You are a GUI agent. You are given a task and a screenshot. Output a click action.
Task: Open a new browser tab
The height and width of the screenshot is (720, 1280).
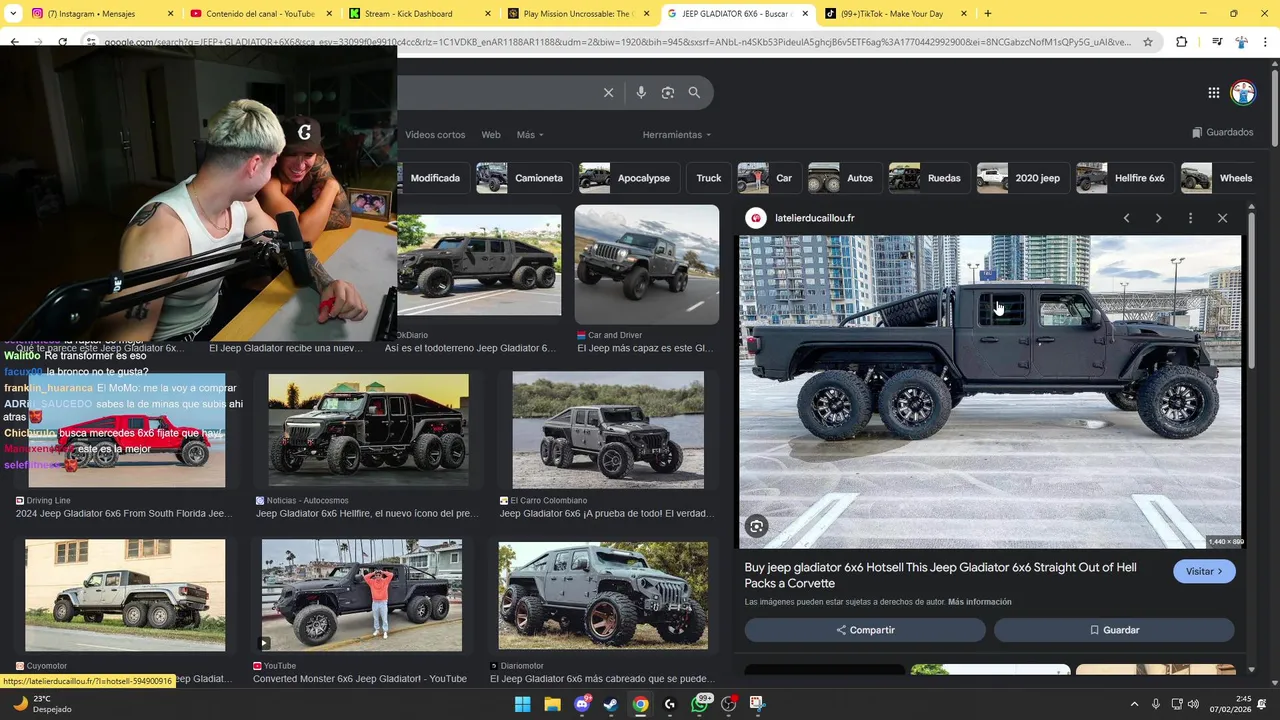coord(988,14)
